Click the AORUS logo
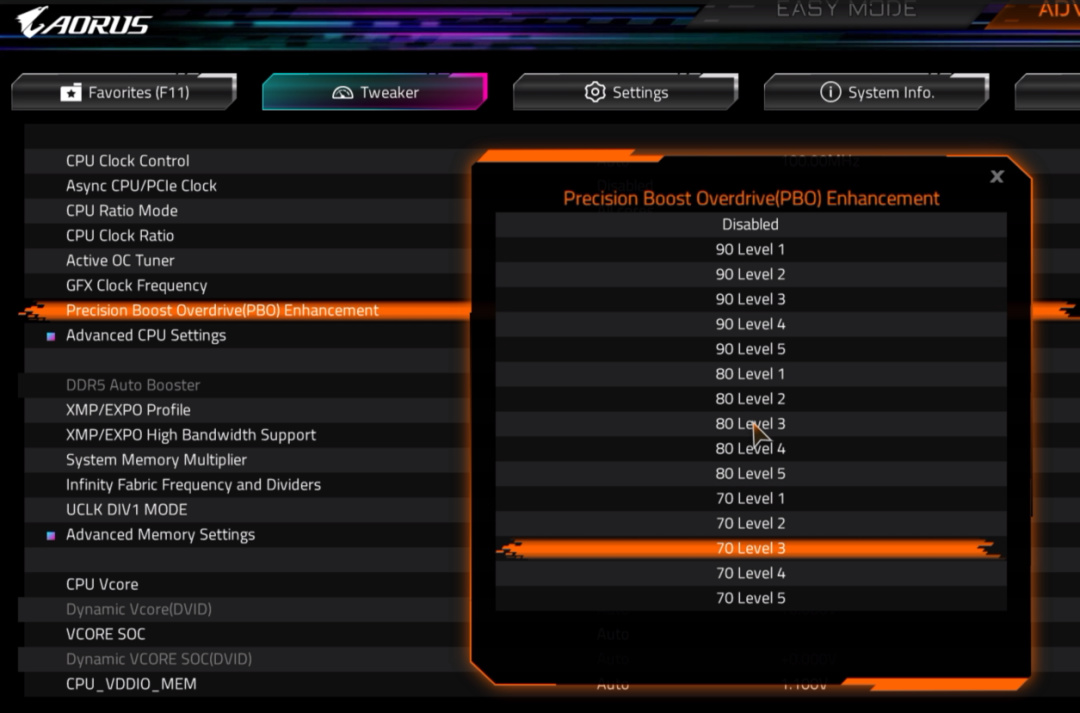The width and height of the screenshot is (1080, 713). click(x=84, y=23)
